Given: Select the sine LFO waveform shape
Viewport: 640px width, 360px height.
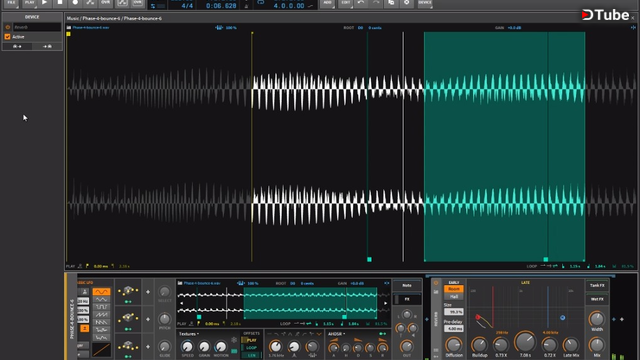Looking at the screenshot, I should pyautogui.click(x=101, y=292).
